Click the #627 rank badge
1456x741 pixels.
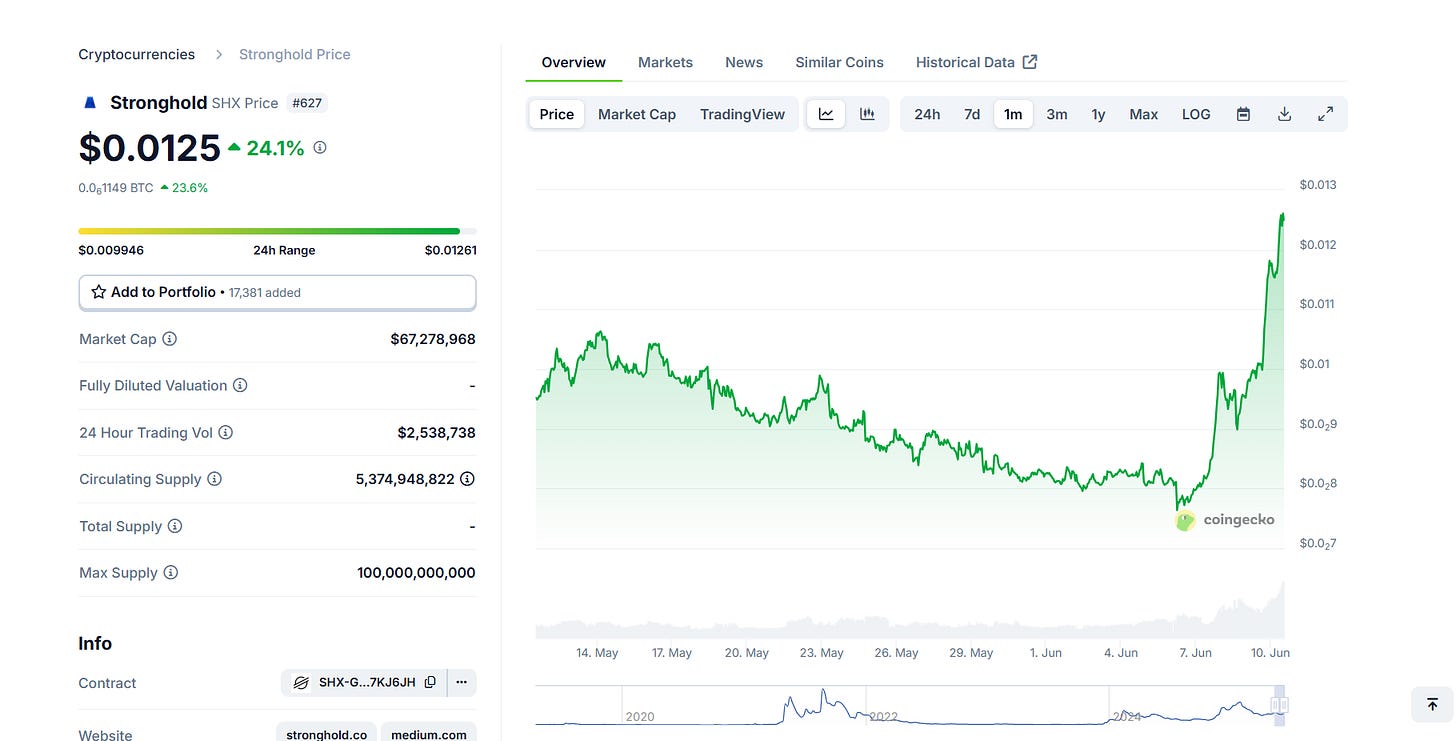click(307, 103)
